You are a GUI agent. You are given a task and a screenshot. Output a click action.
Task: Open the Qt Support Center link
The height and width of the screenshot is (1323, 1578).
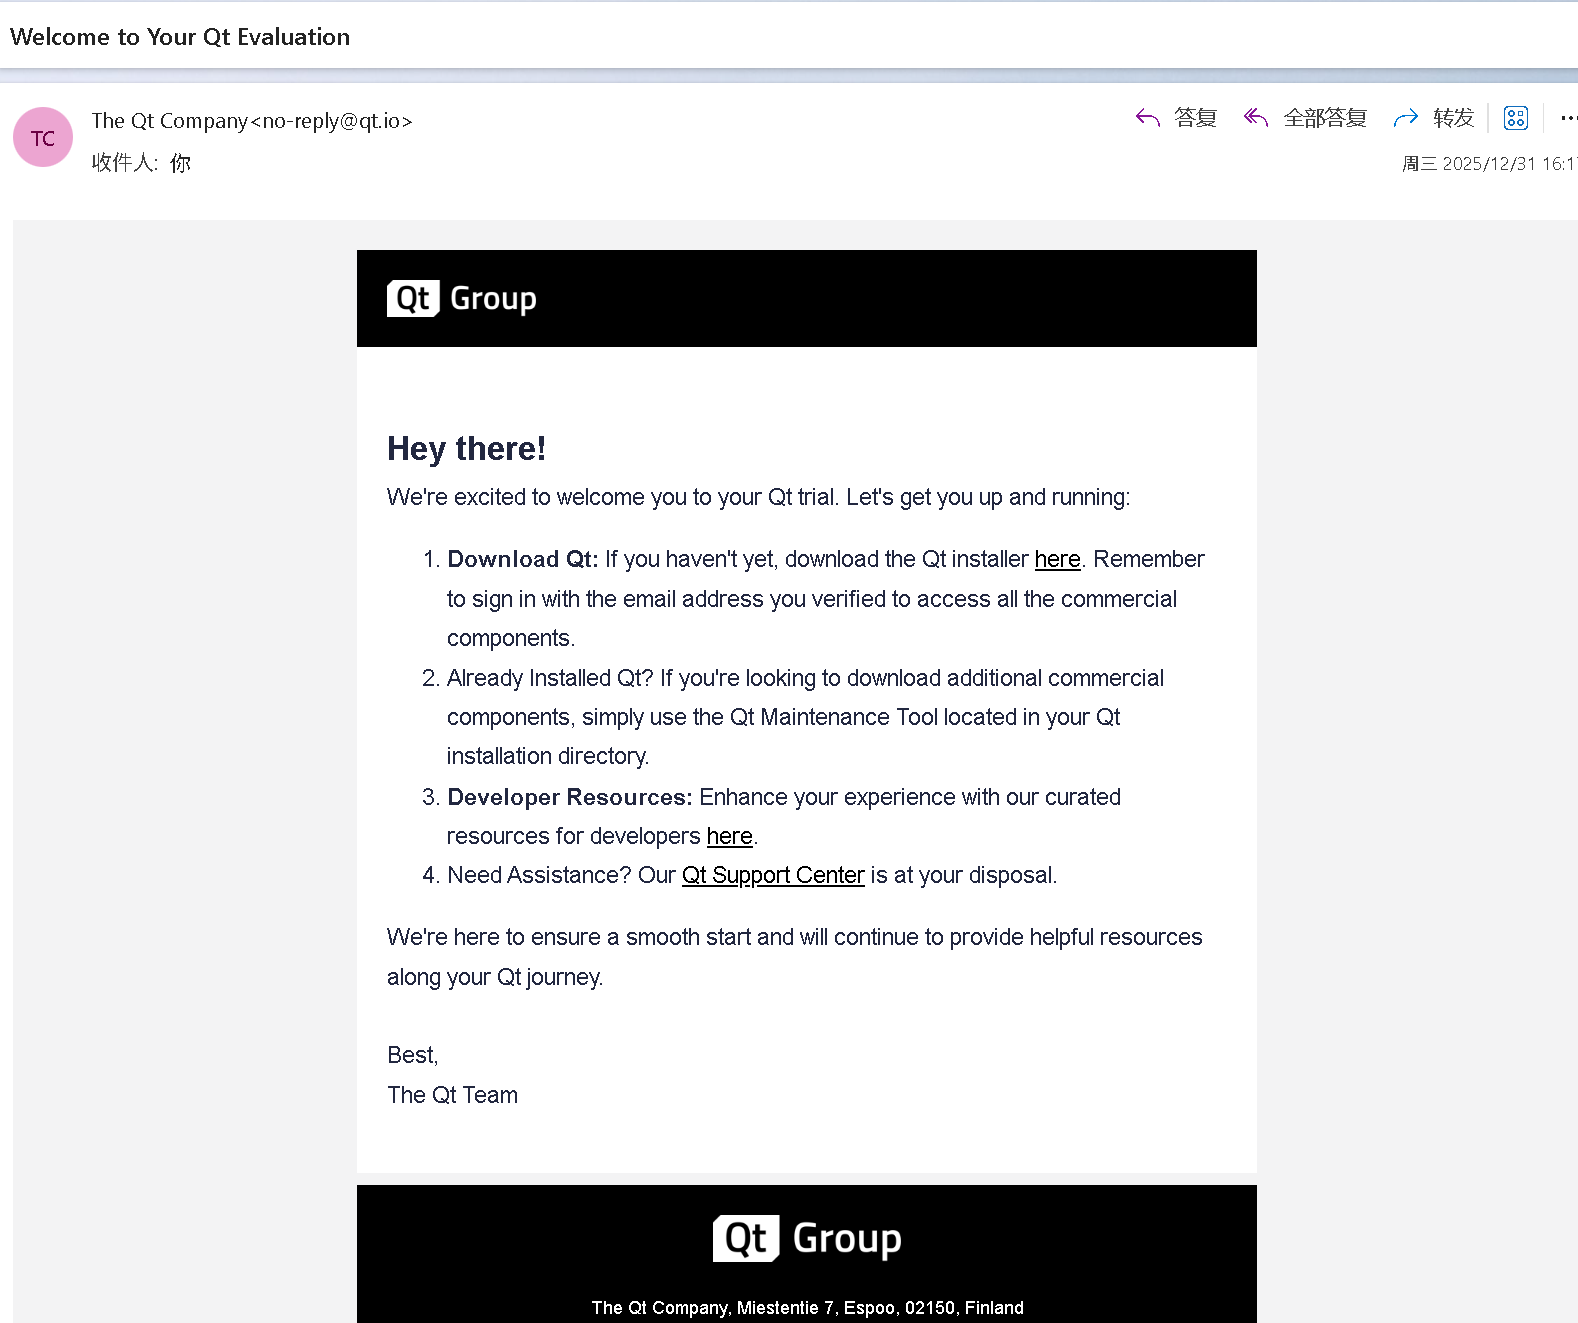[773, 875]
